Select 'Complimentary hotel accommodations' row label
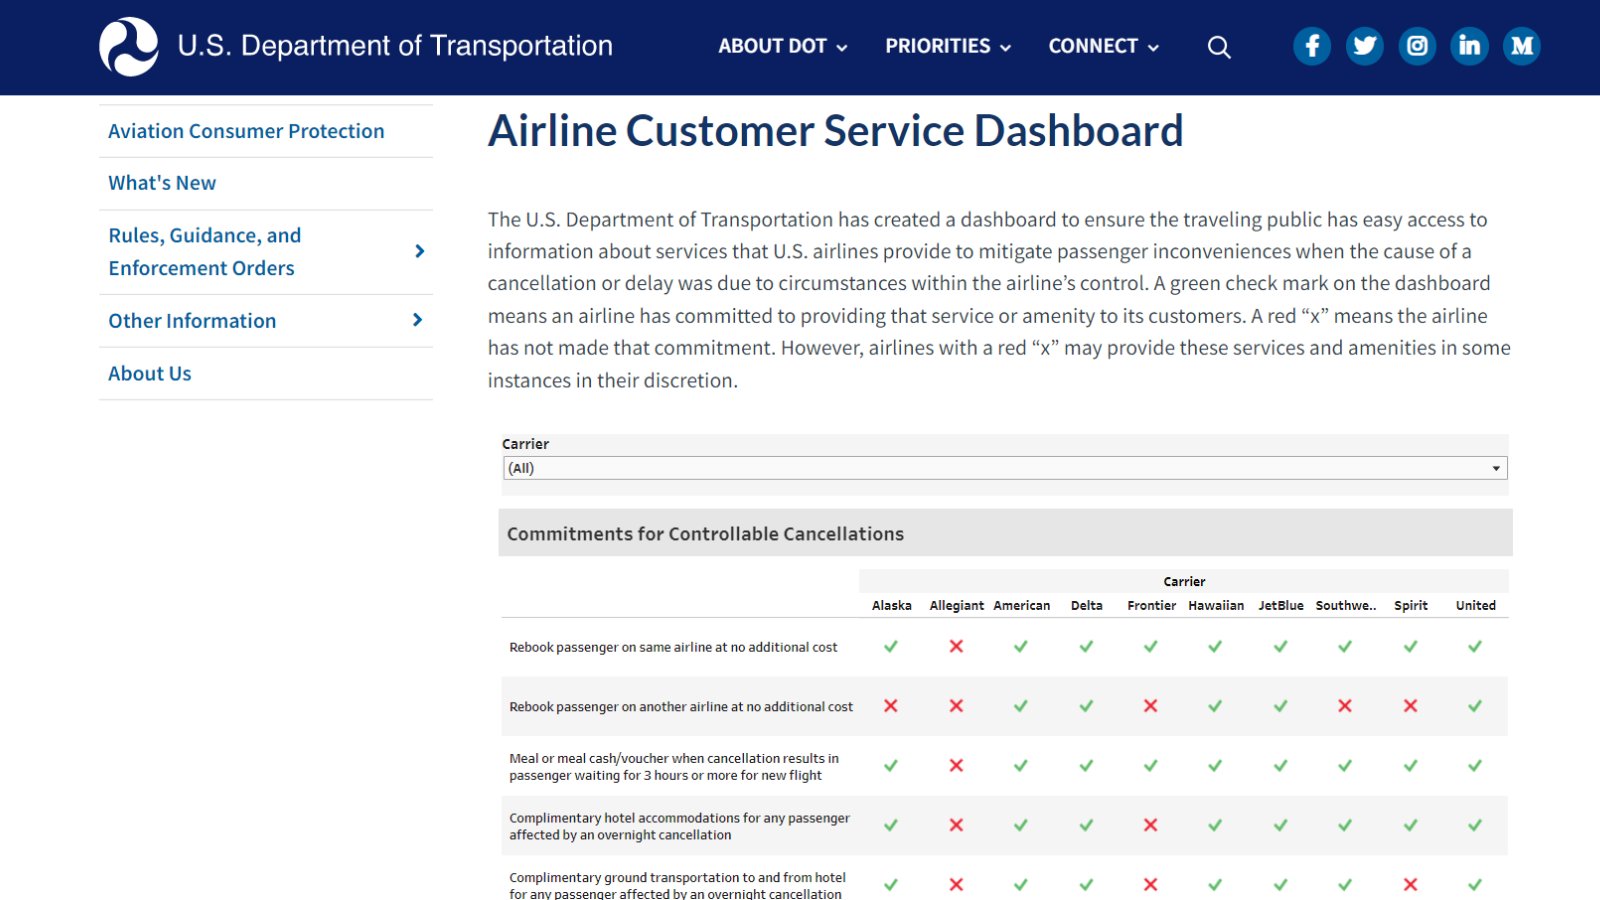 pyautogui.click(x=680, y=826)
